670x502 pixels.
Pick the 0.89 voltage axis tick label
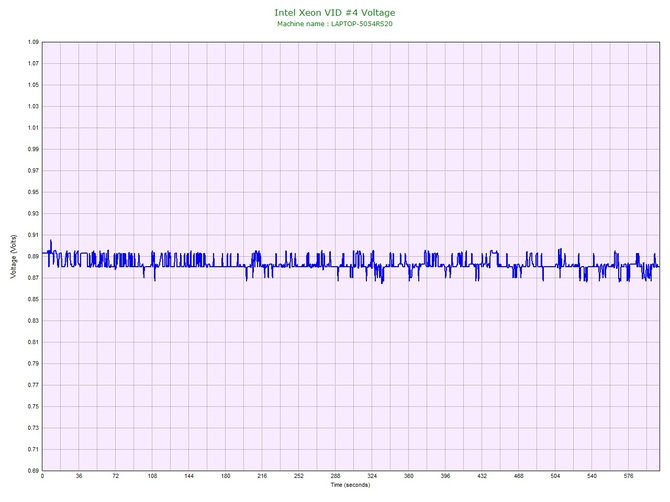click(33, 257)
